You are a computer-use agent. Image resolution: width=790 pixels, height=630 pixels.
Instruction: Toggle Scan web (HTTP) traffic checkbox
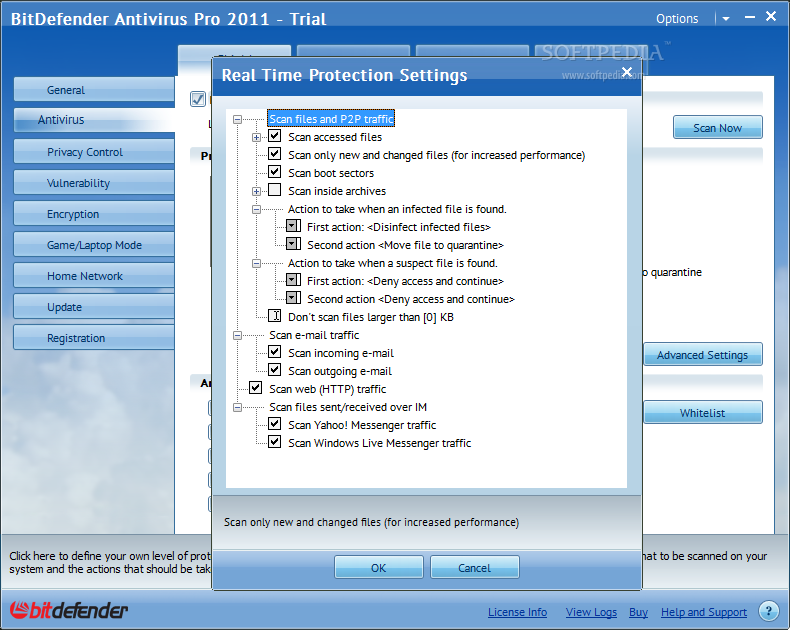pyautogui.click(x=256, y=388)
